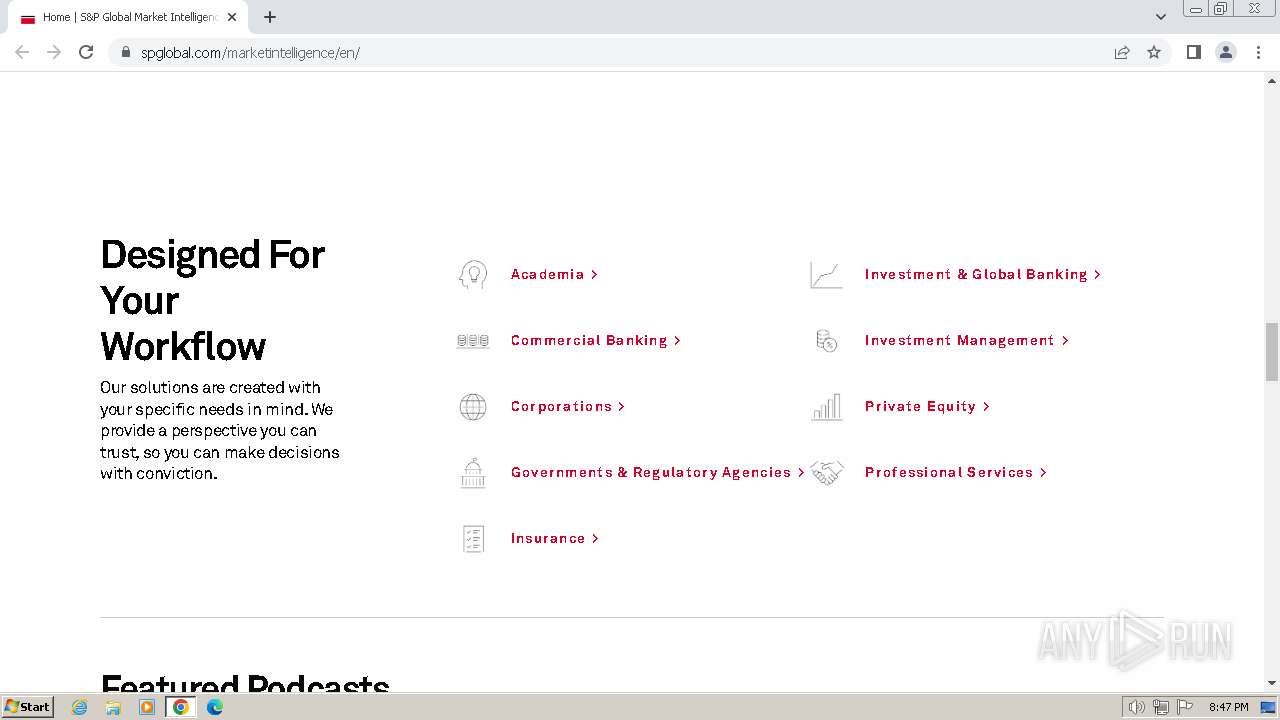Go back using browser back arrow
Viewport: 1280px width, 720px height.
click(22, 52)
